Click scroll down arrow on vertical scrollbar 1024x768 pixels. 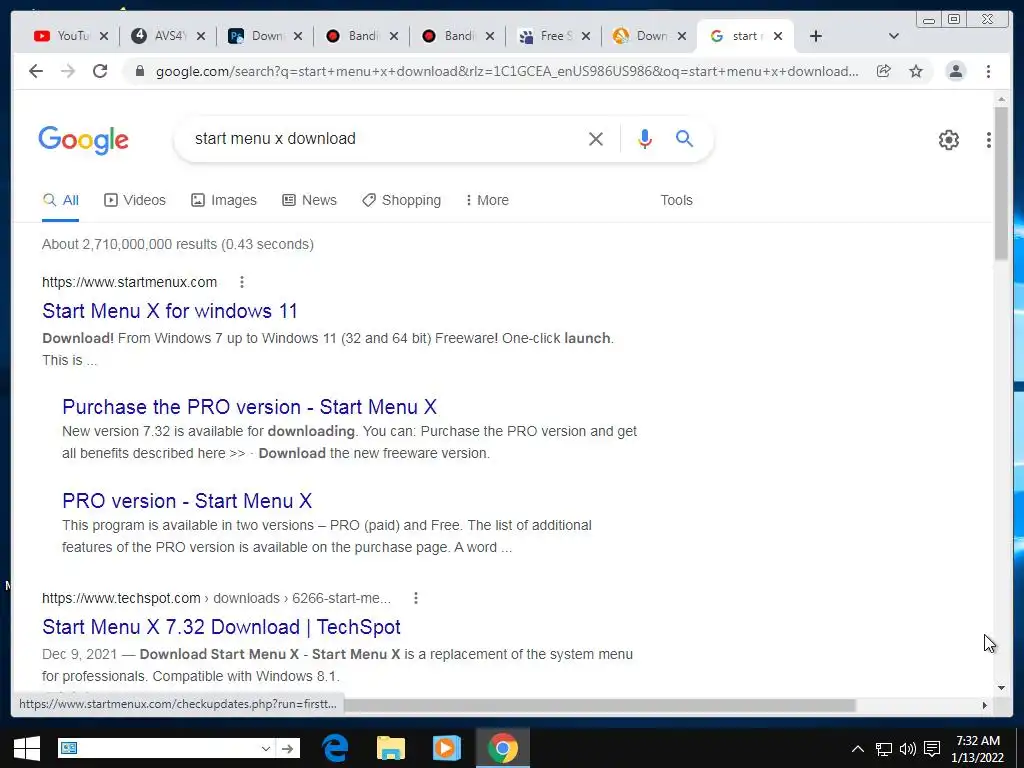(x=1001, y=687)
